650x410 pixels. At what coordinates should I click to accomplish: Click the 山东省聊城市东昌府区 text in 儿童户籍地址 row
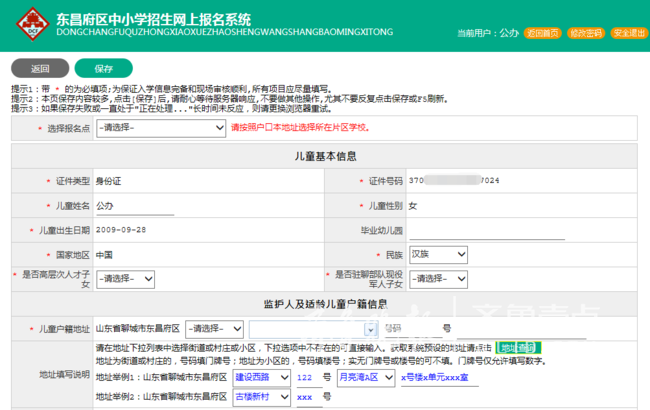tap(138, 329)
